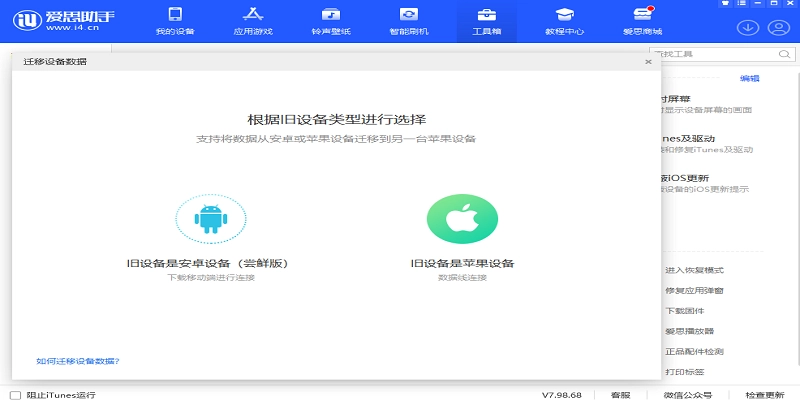800x400 pixels.
Task: Open the download manager icon
Action: 747,27
